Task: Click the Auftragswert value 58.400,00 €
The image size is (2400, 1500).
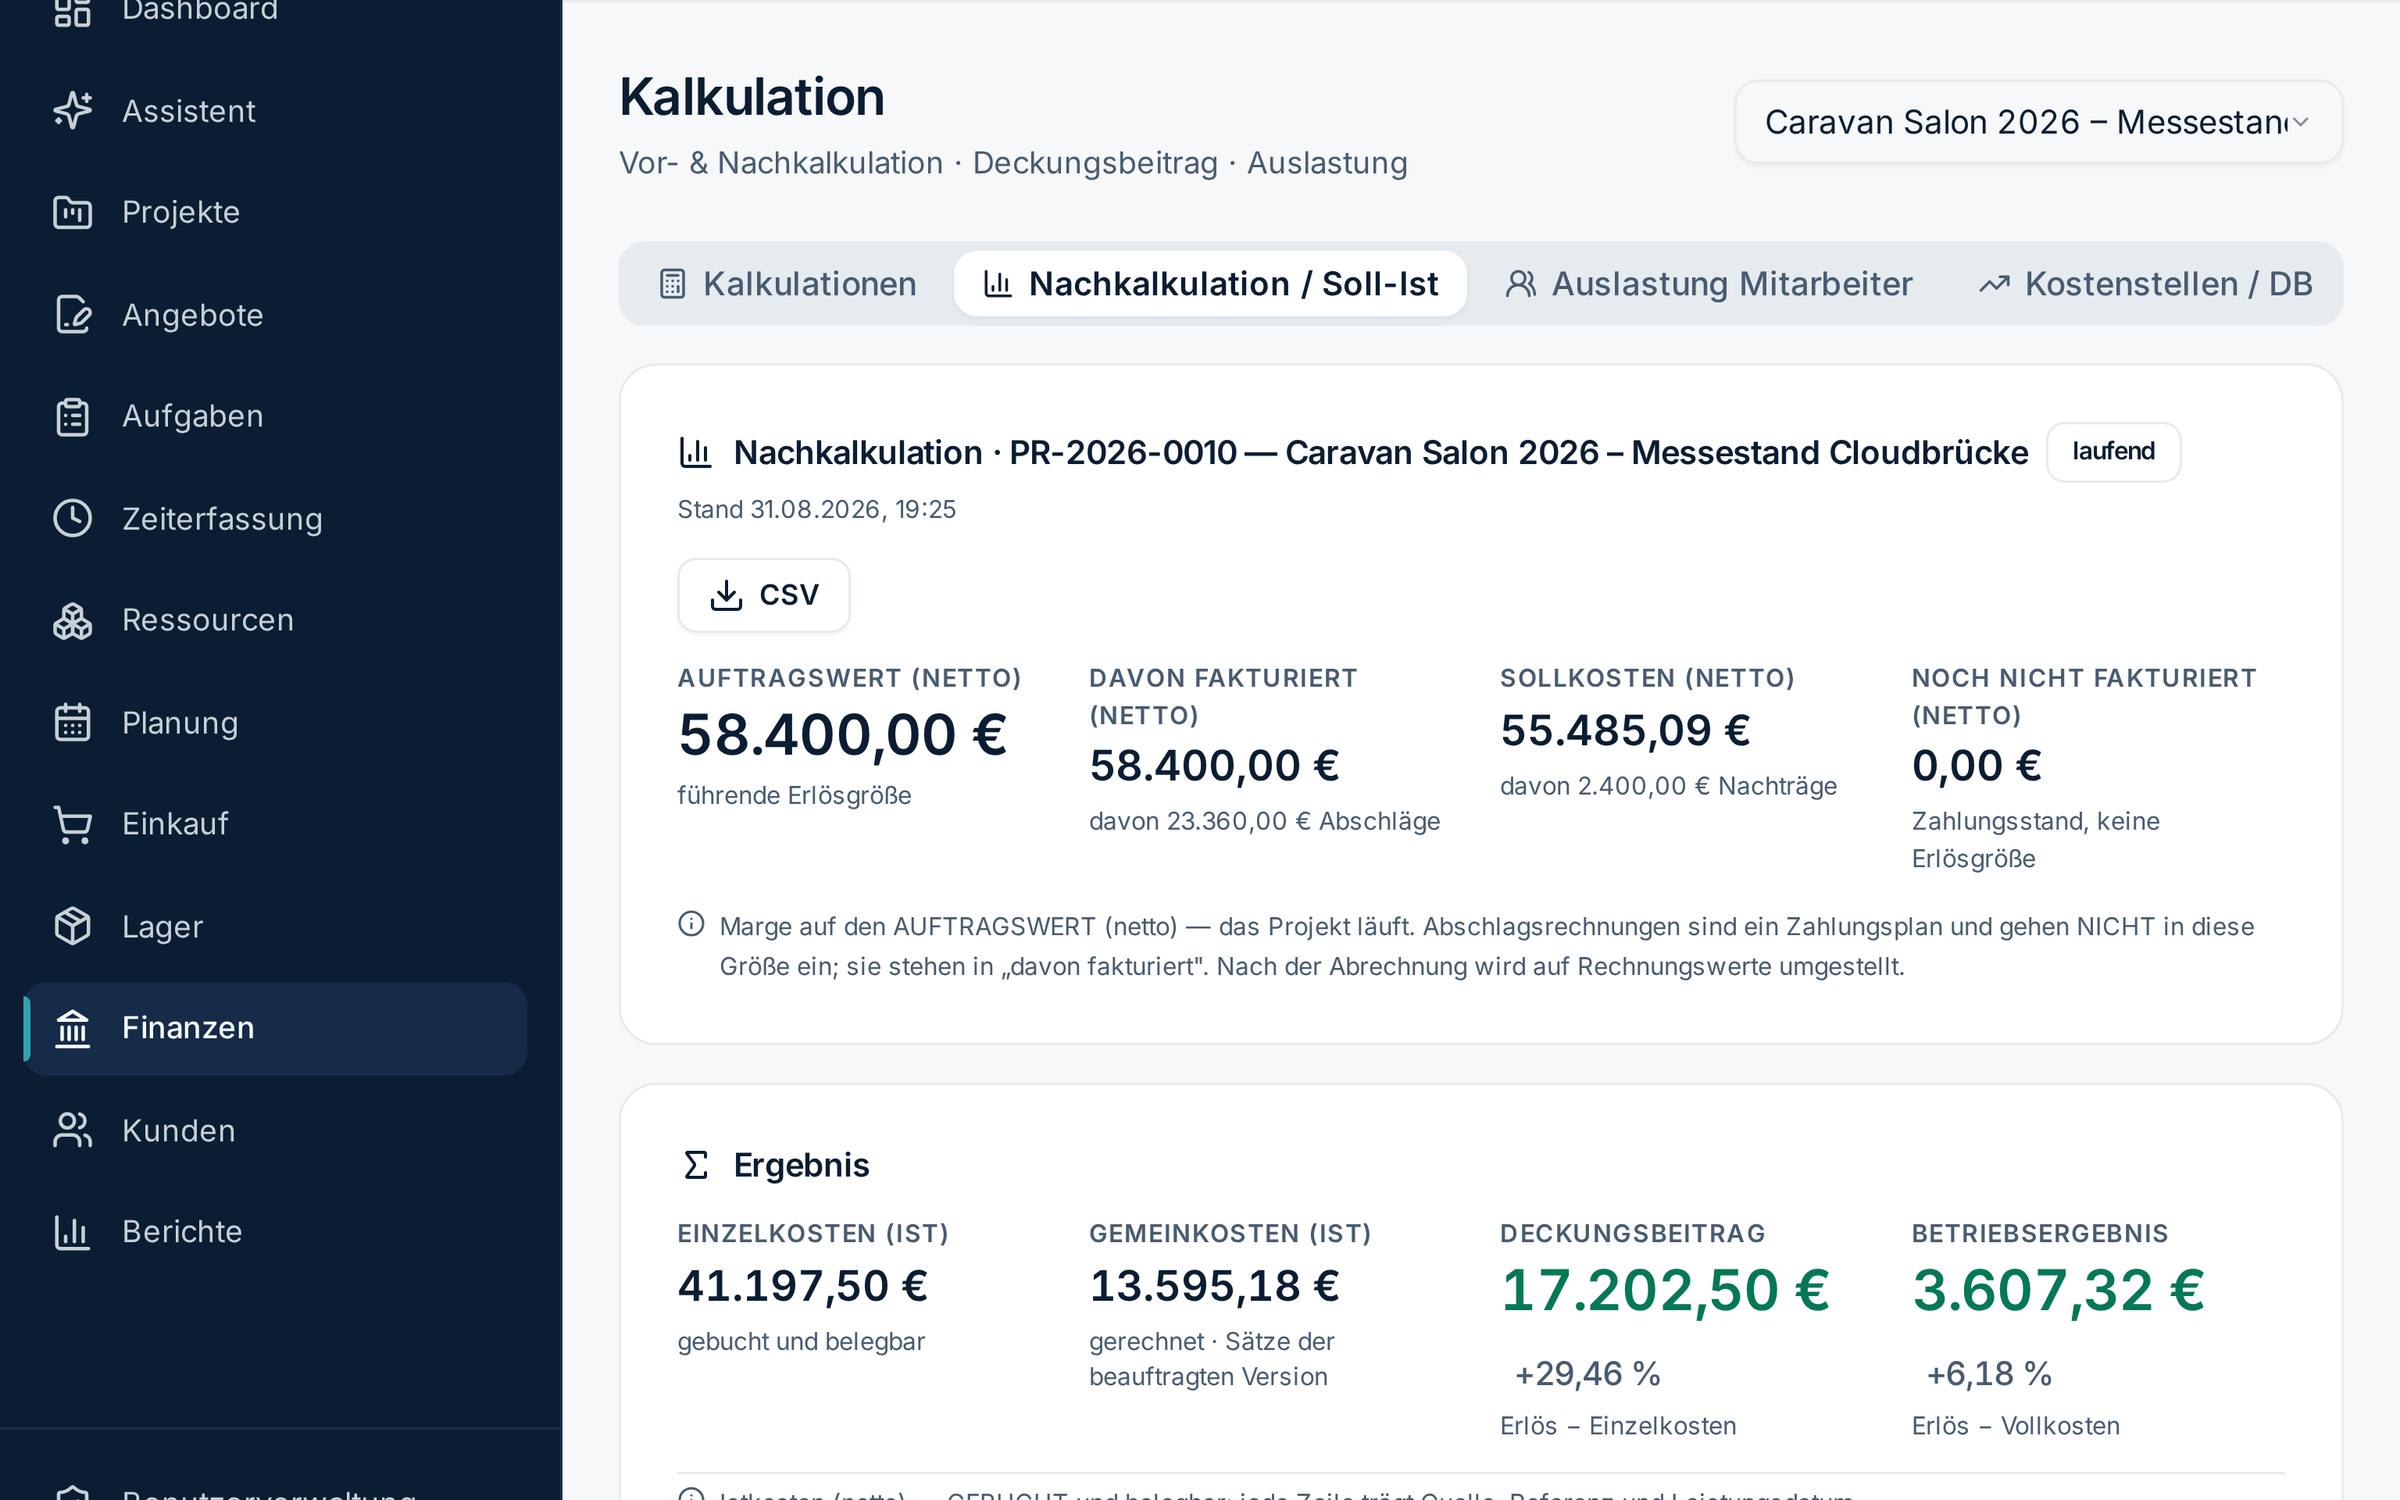Action: (x=843, y=735)
